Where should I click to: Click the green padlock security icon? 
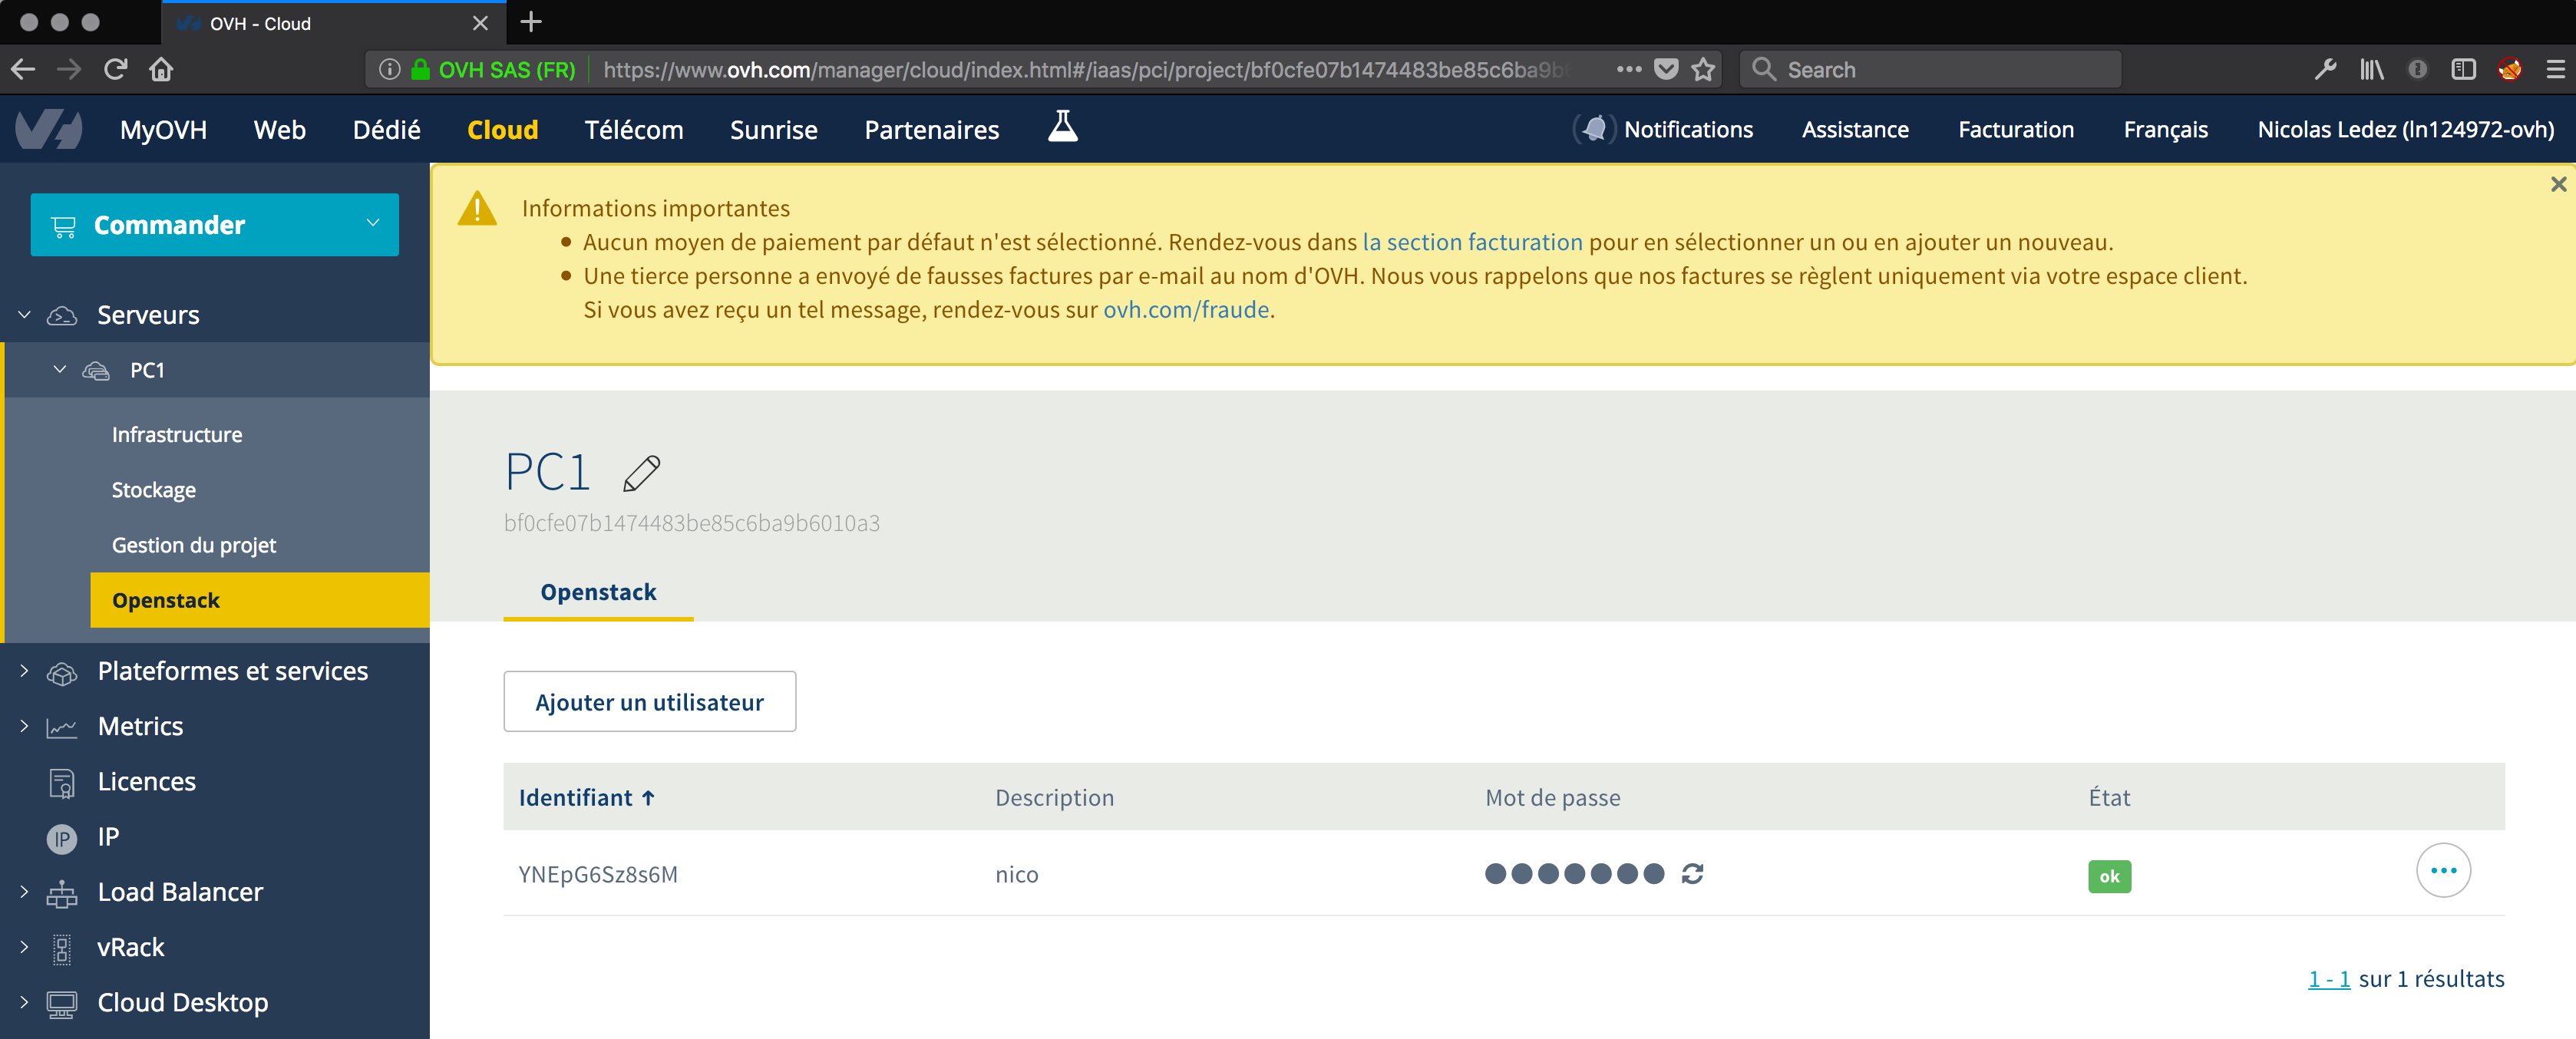coord(421,69)
